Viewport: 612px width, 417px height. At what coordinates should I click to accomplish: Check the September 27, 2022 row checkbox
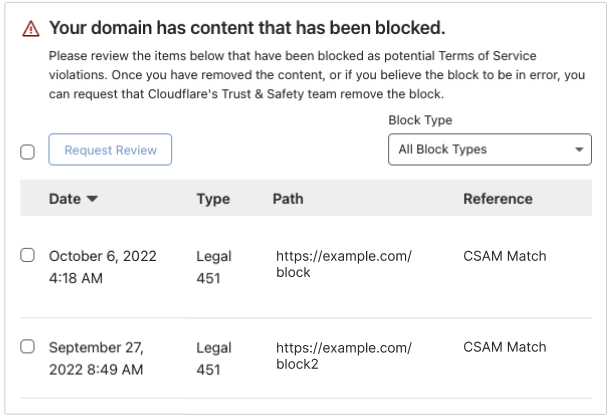pyautogui.click(x=28, y=347)
